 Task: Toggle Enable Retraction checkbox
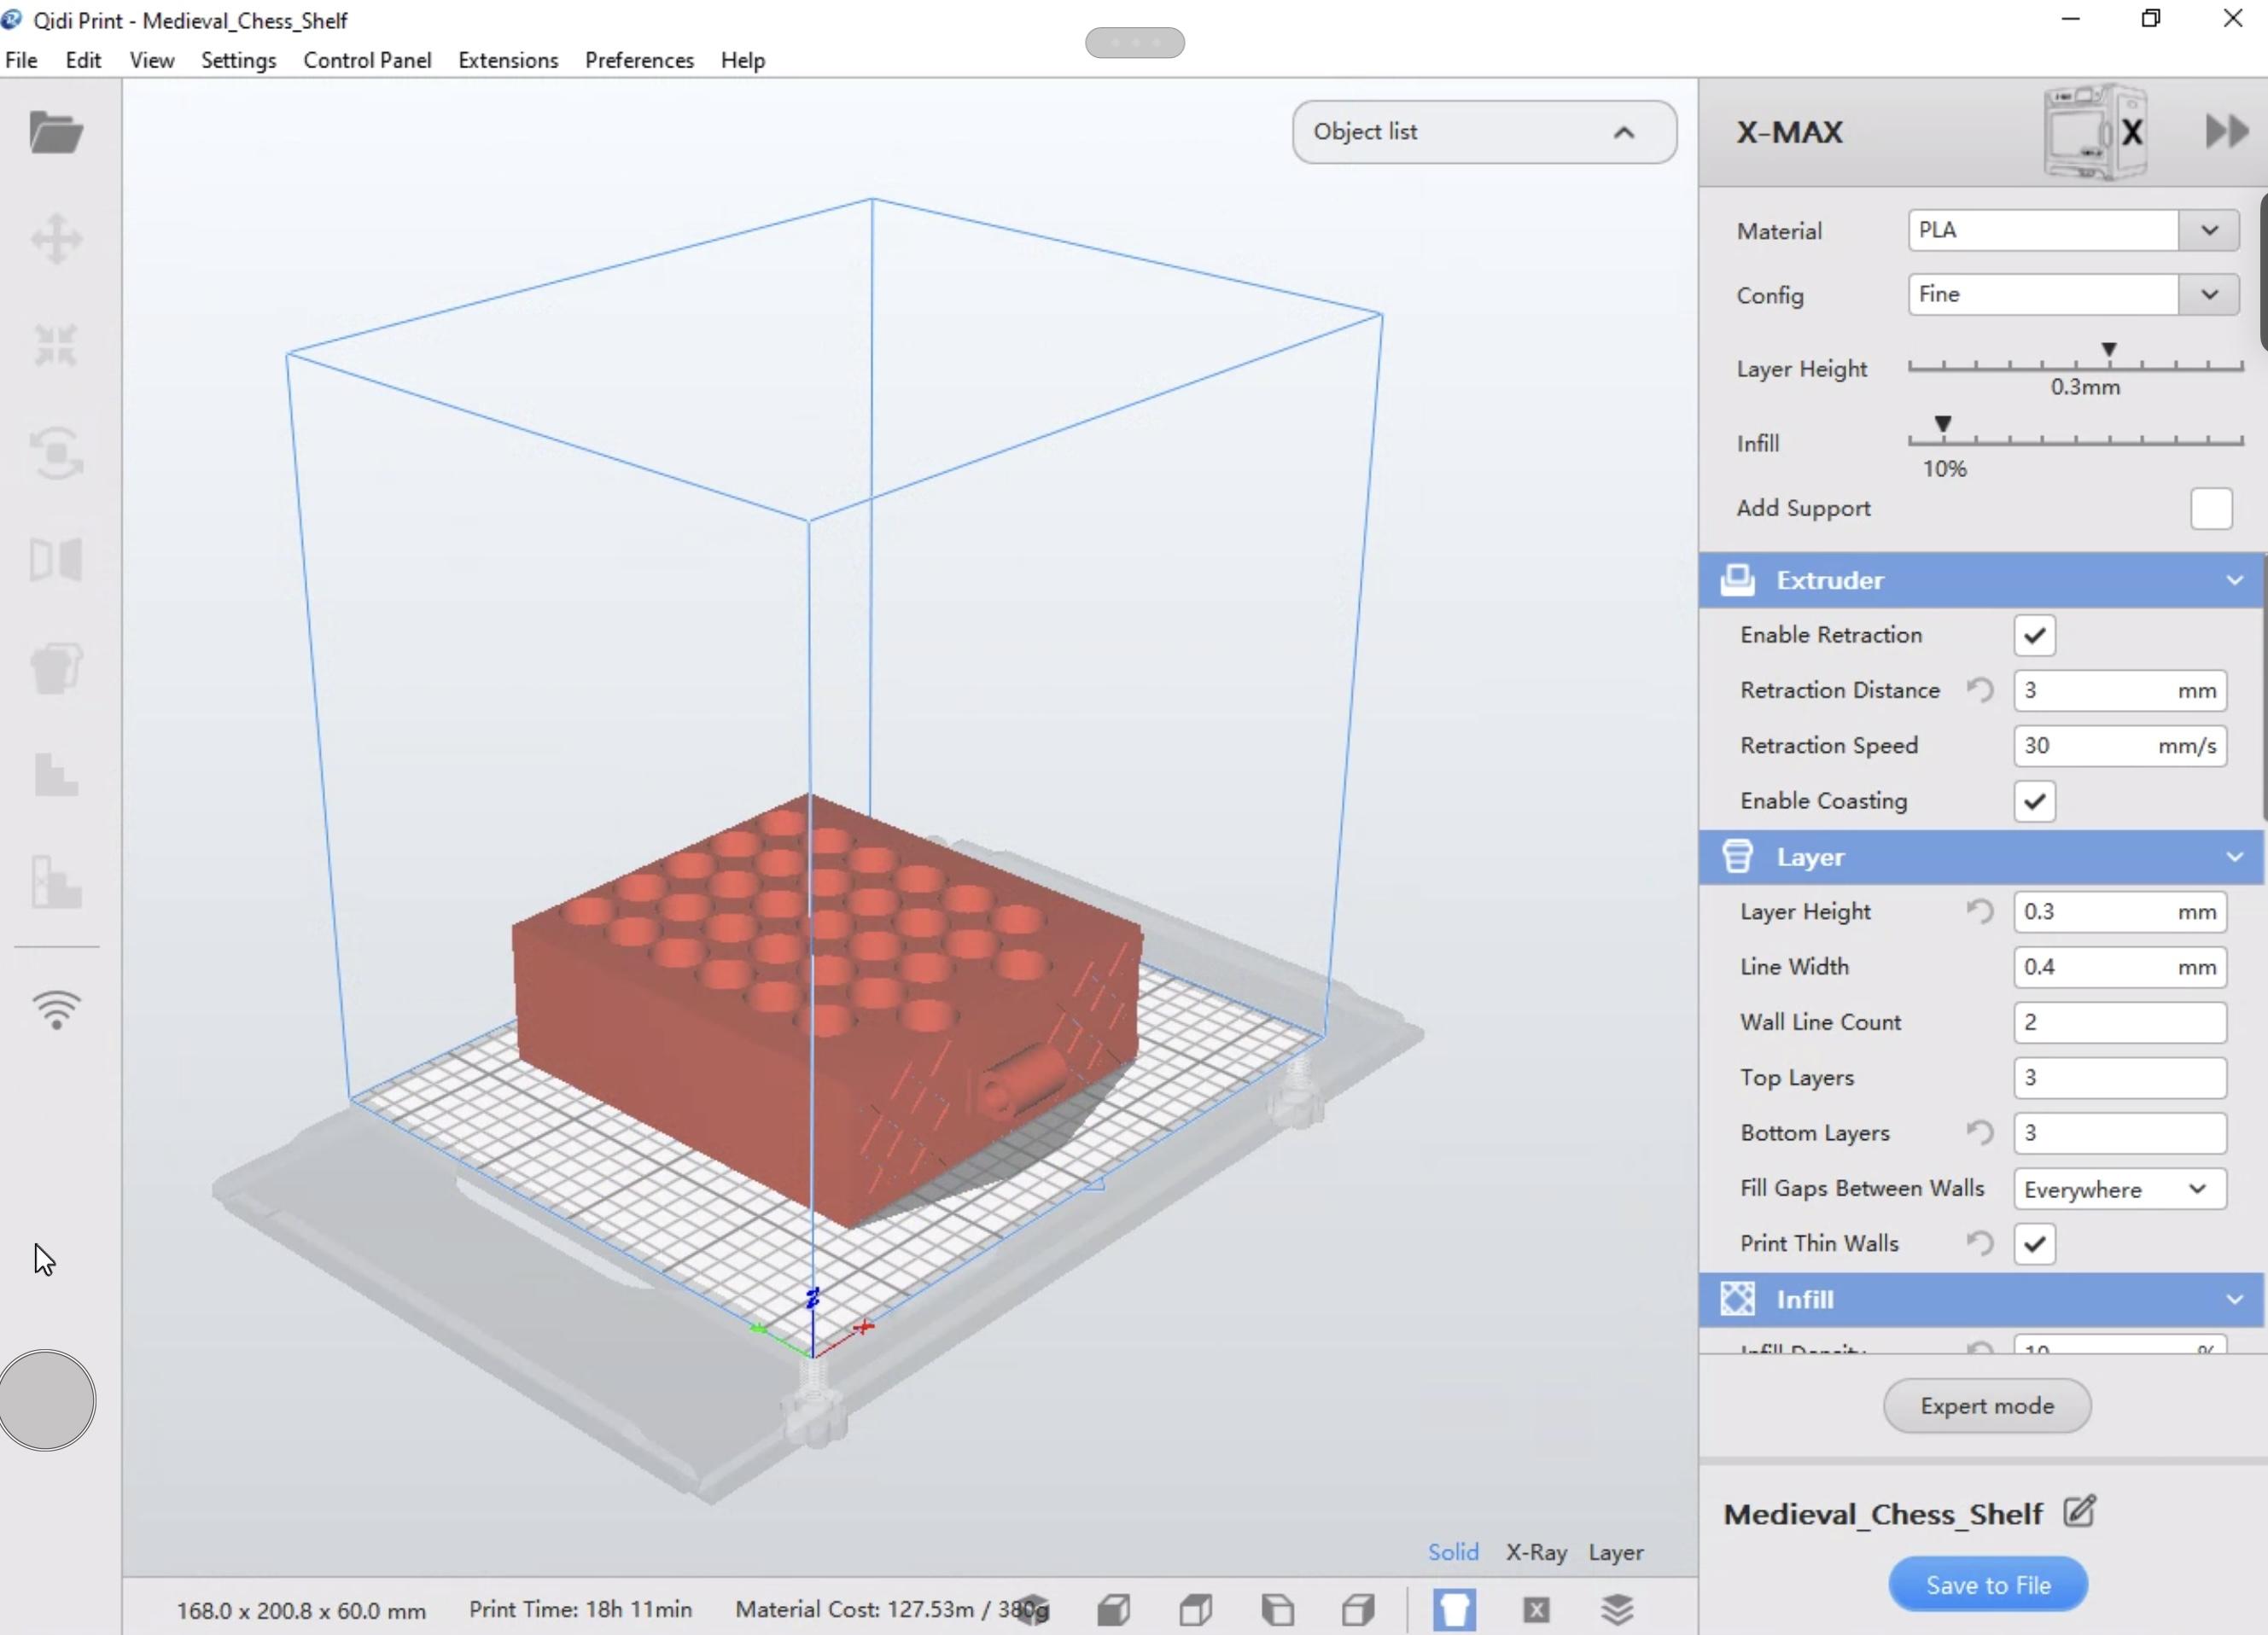pos(2034,636)
